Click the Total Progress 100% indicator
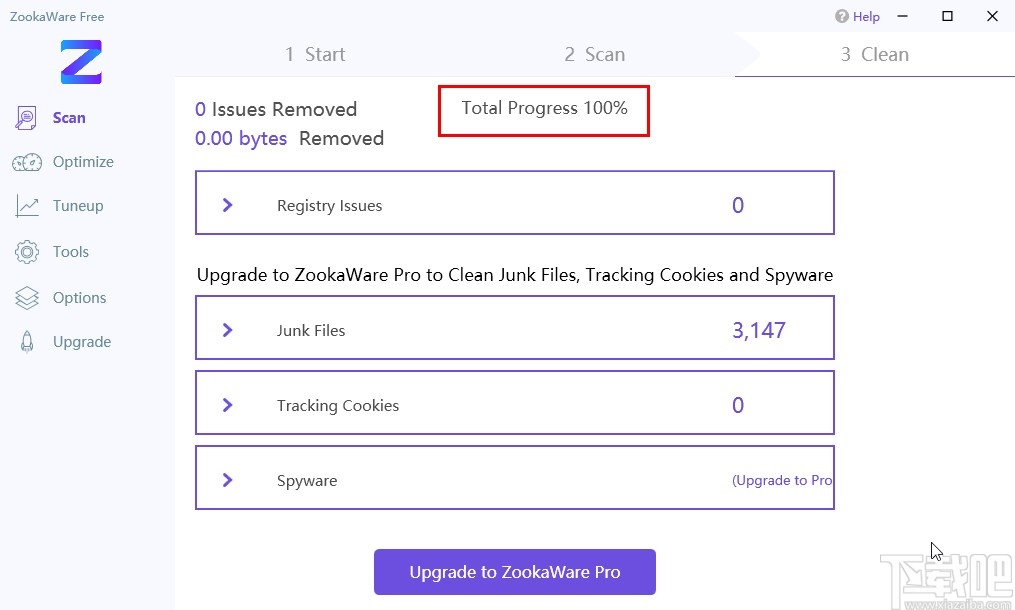 (x=544, y=108)
